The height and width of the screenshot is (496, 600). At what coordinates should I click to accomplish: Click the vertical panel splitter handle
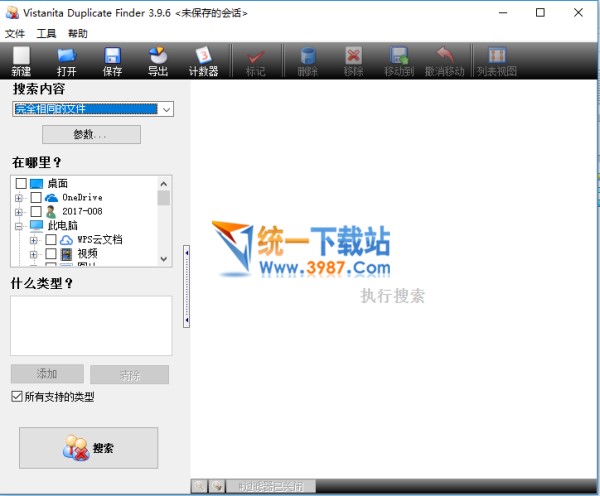click(x=186, y=286)
